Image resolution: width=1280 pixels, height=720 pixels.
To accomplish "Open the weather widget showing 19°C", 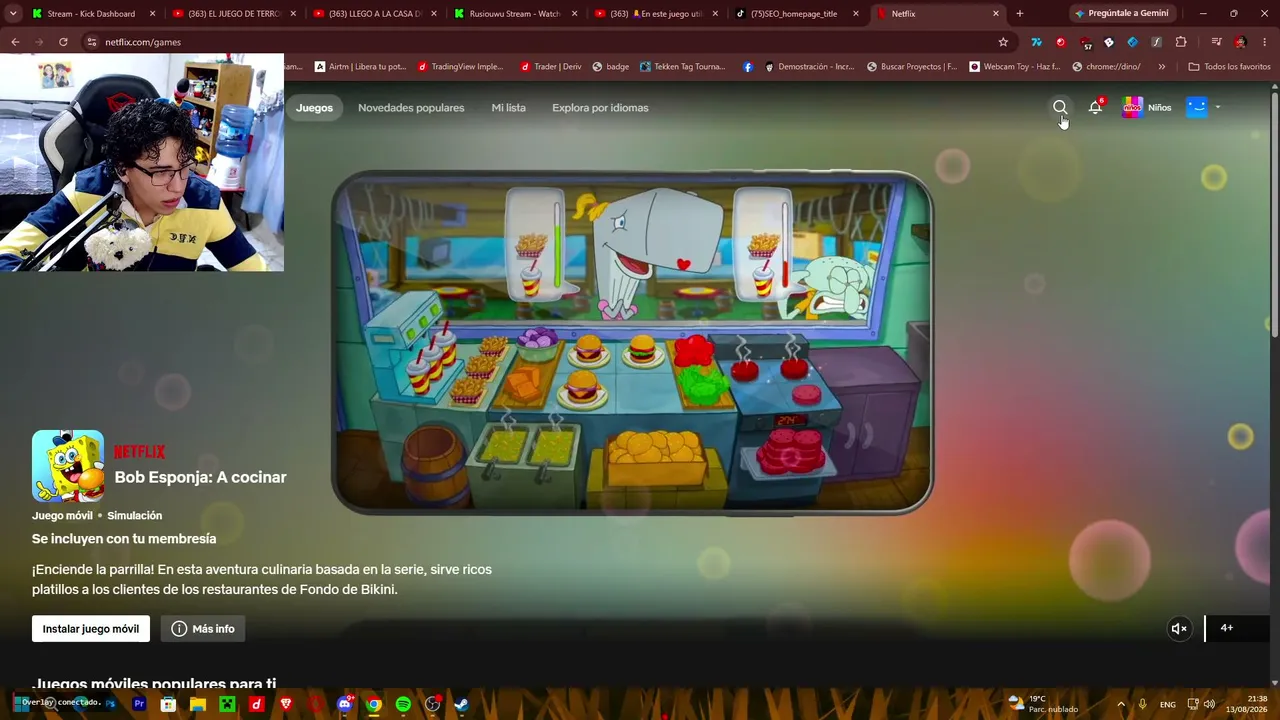I will tap(1043, 704).
